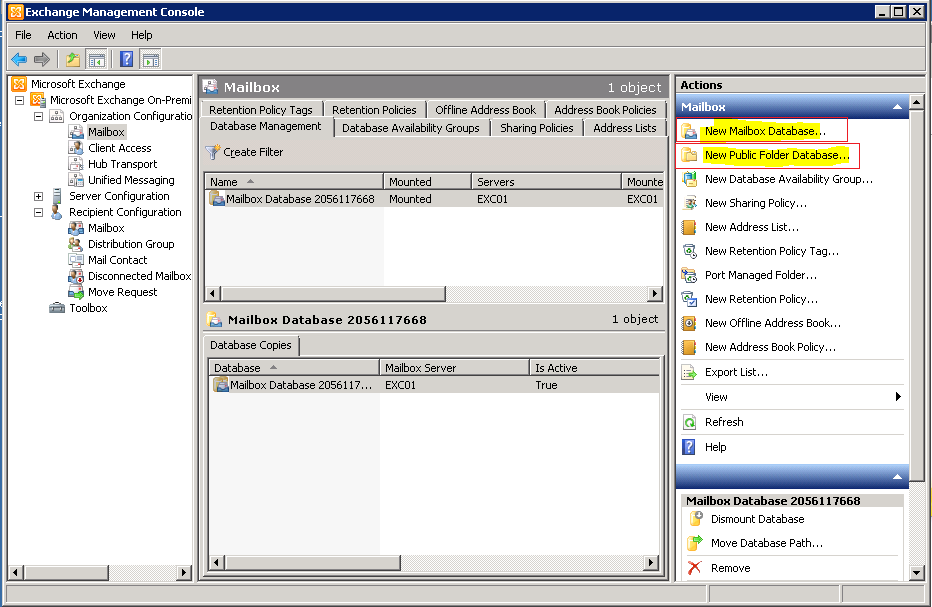Collapse the Mailbox actions section
This screenshot has width=932, height=607.
pos(897,107)
